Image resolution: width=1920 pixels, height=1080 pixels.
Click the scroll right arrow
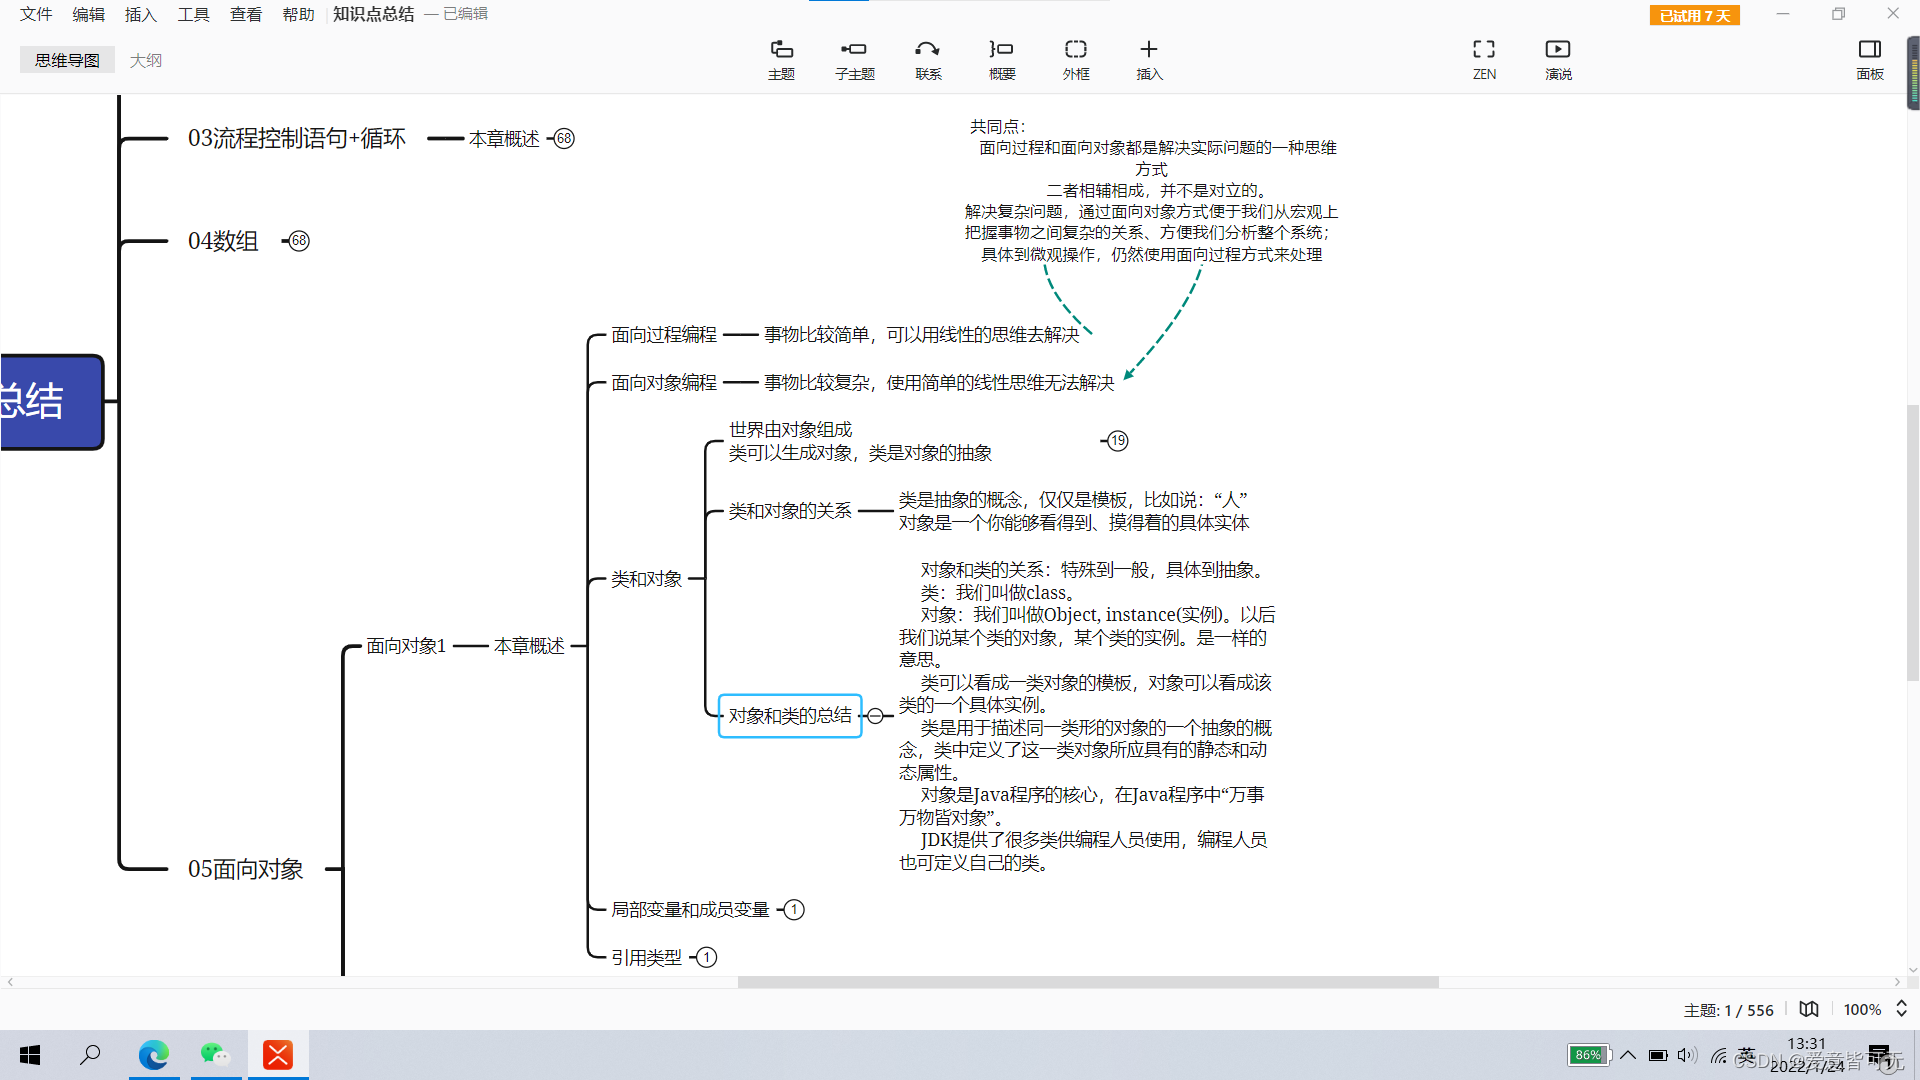1897,982
